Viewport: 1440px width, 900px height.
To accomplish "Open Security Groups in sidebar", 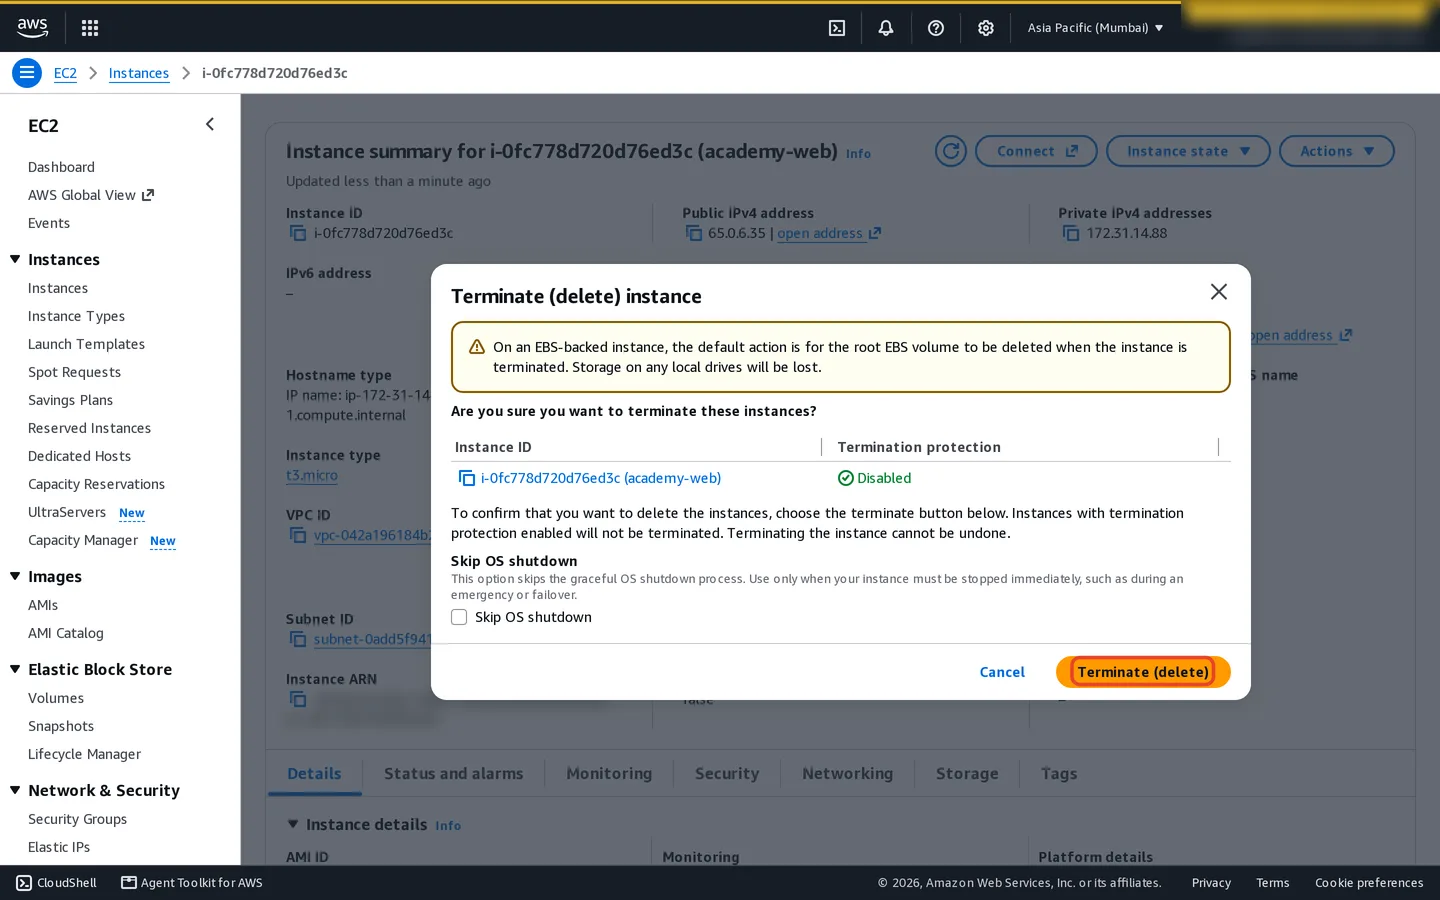I will click(77, 819).
